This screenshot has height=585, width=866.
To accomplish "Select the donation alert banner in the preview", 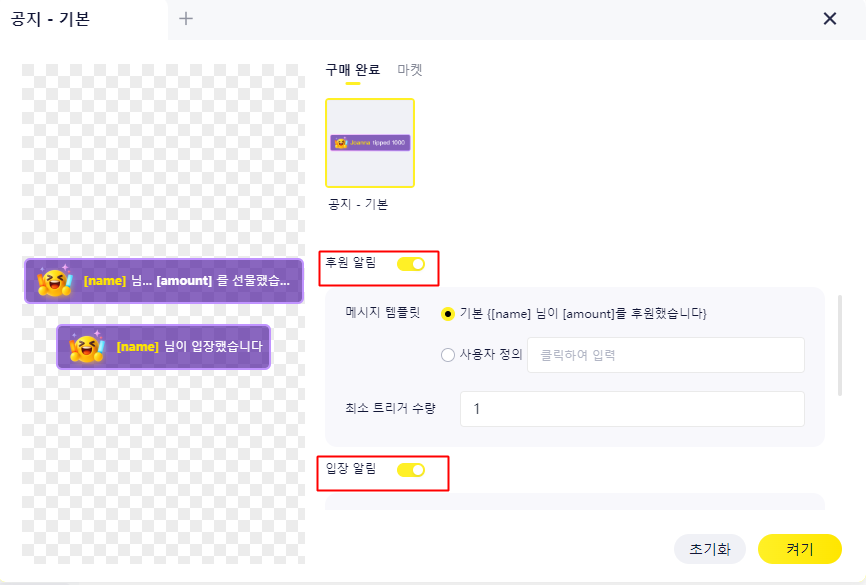I will (163, 281).
